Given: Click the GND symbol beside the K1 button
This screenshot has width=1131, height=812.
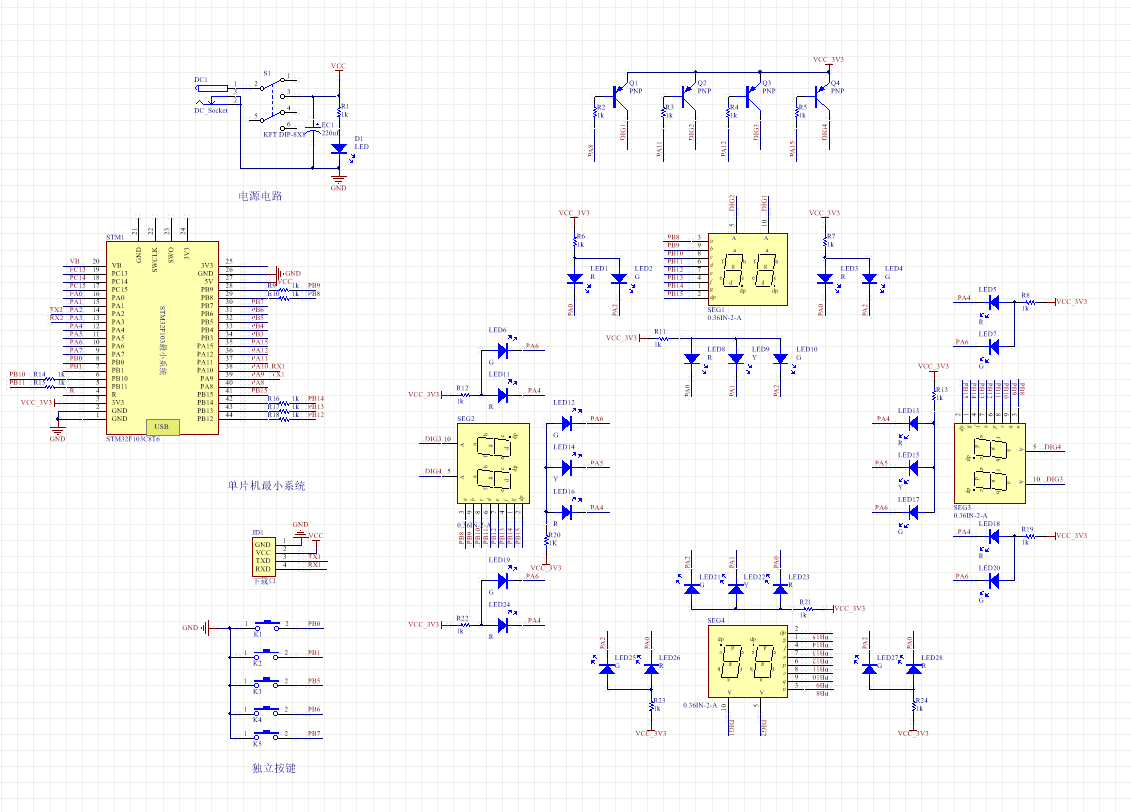Looking at the screenshot, I should (x=206, y=627).
